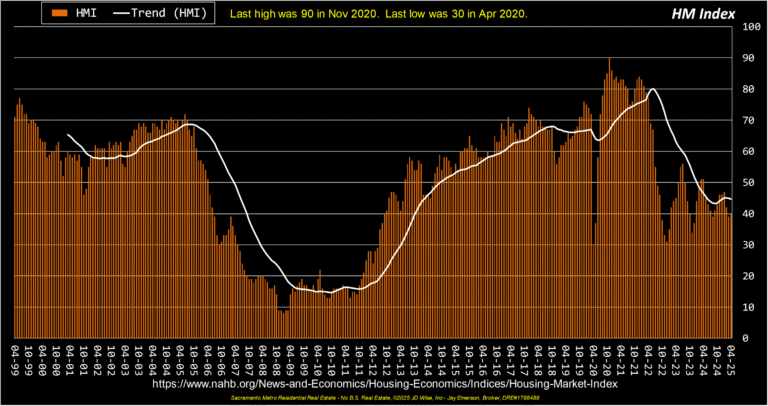Open the nahb.org Housing-Market-Index URL
Screen dimensions: 768x406
(384, 384)
